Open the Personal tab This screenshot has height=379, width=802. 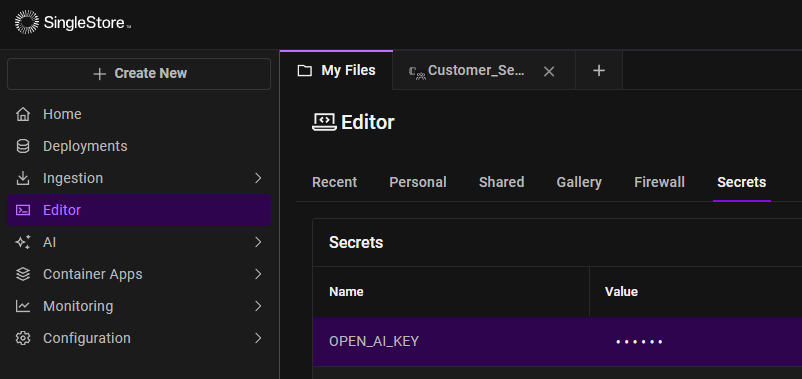click(x=418, y=182)
